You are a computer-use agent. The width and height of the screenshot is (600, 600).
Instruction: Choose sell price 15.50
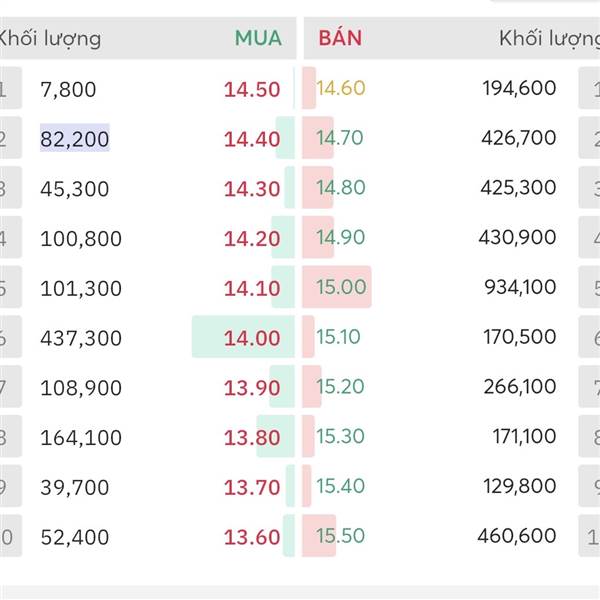(x=341, y=536)
